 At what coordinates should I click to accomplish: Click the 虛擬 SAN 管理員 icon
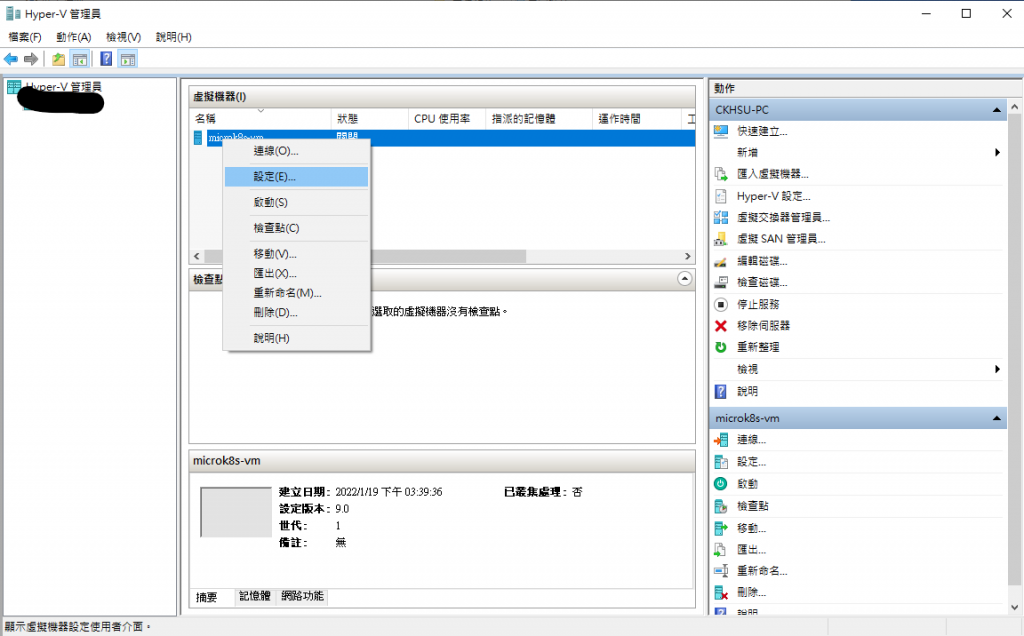(721, 239)
